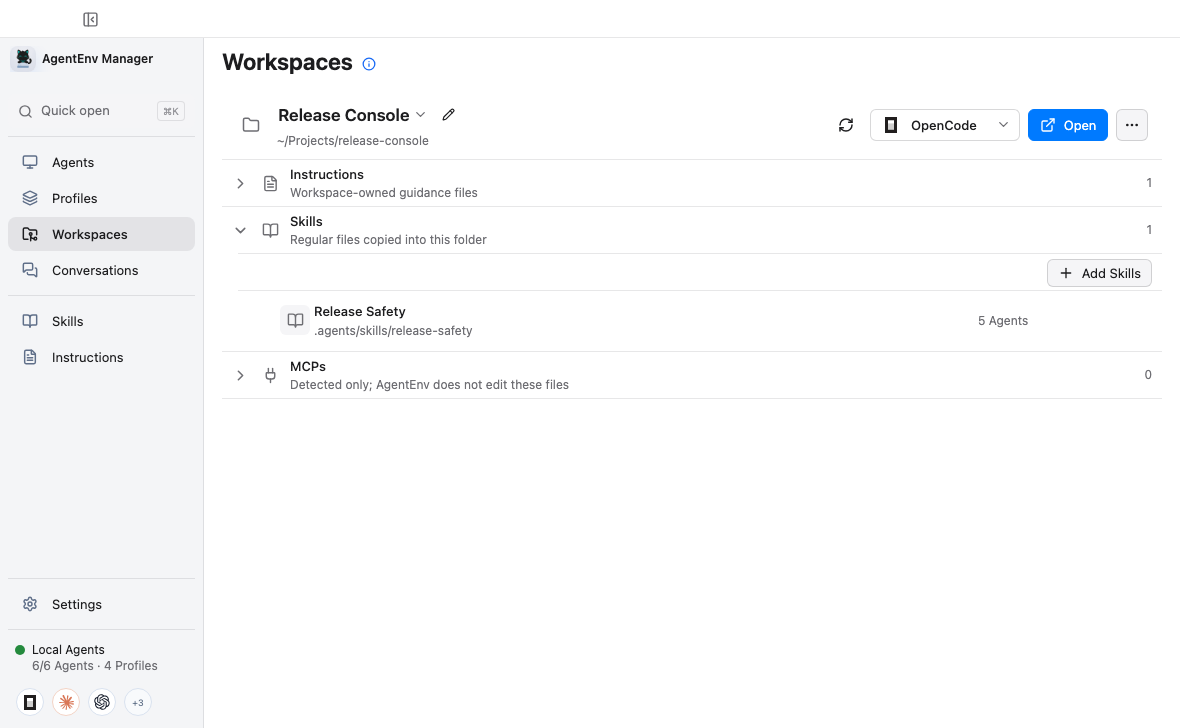Click the Instructions section document icon
The width and height of the screenshot is (1180, 728).
[x=270, y=184]
